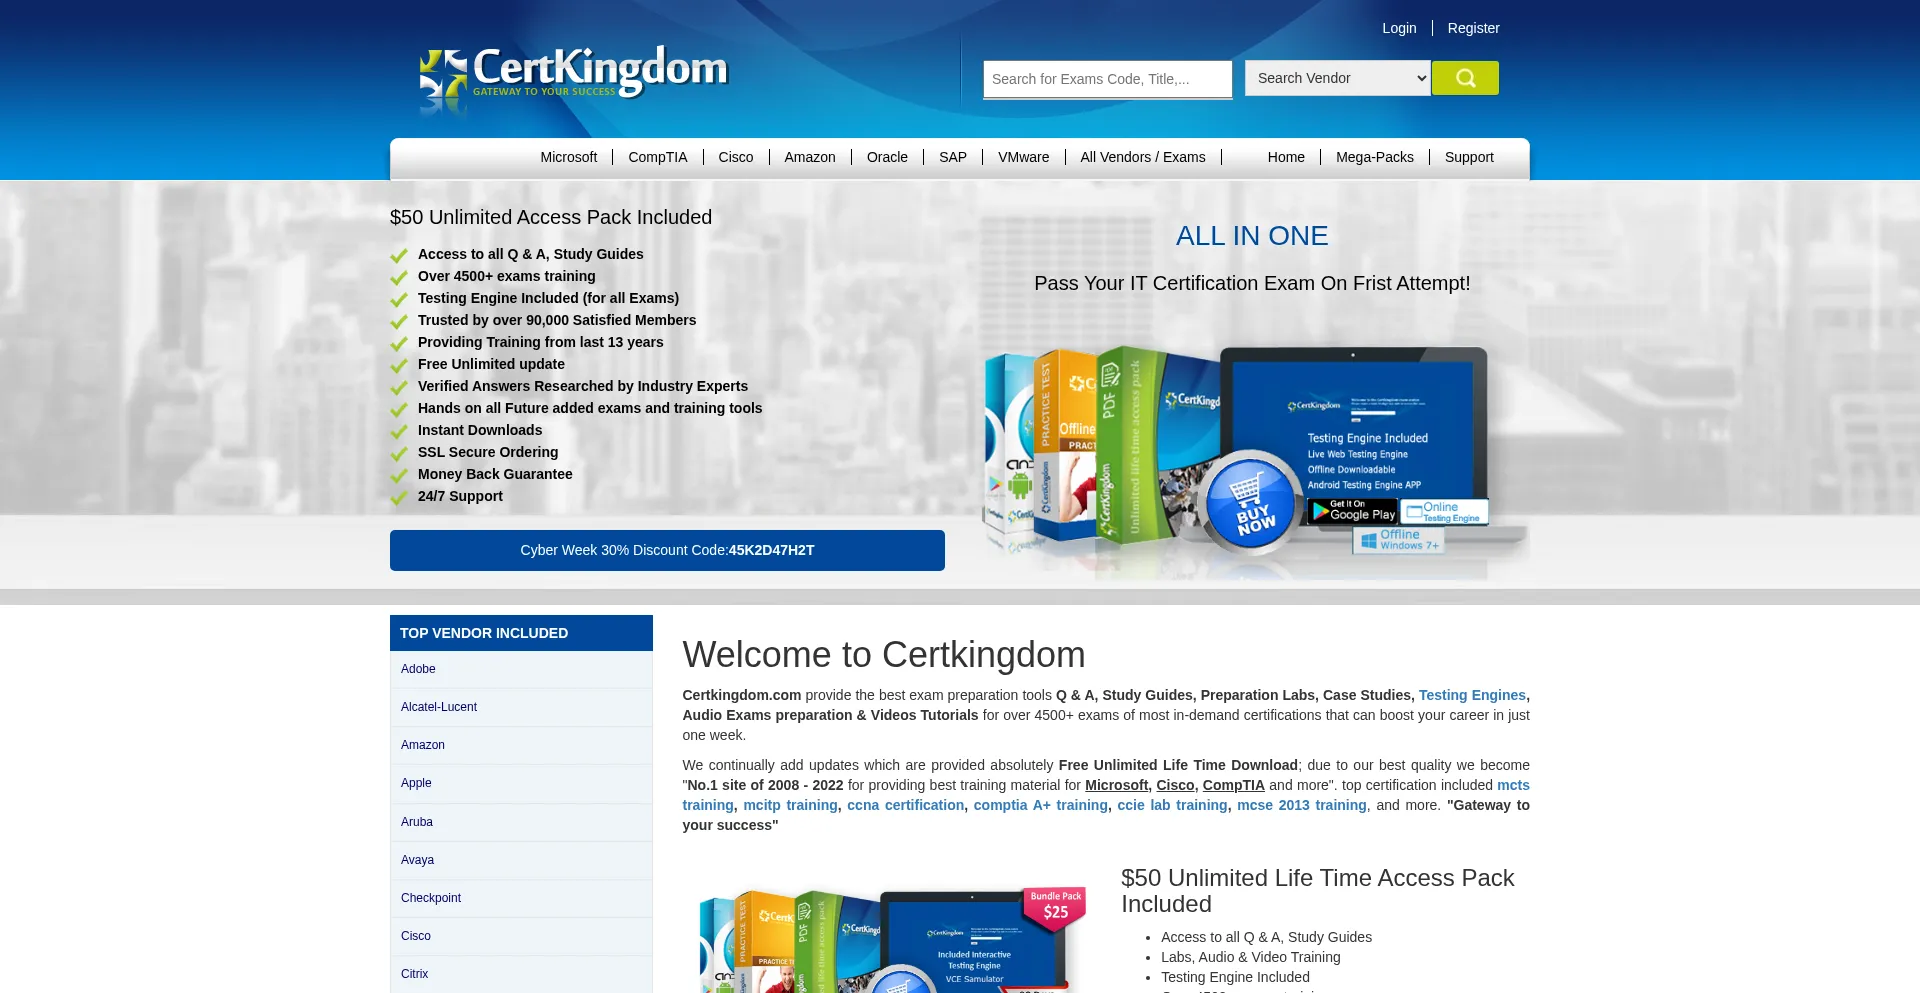Open the Mega-Packs section
Viewport: 1920px width, 993px height.
[1375, 157]
